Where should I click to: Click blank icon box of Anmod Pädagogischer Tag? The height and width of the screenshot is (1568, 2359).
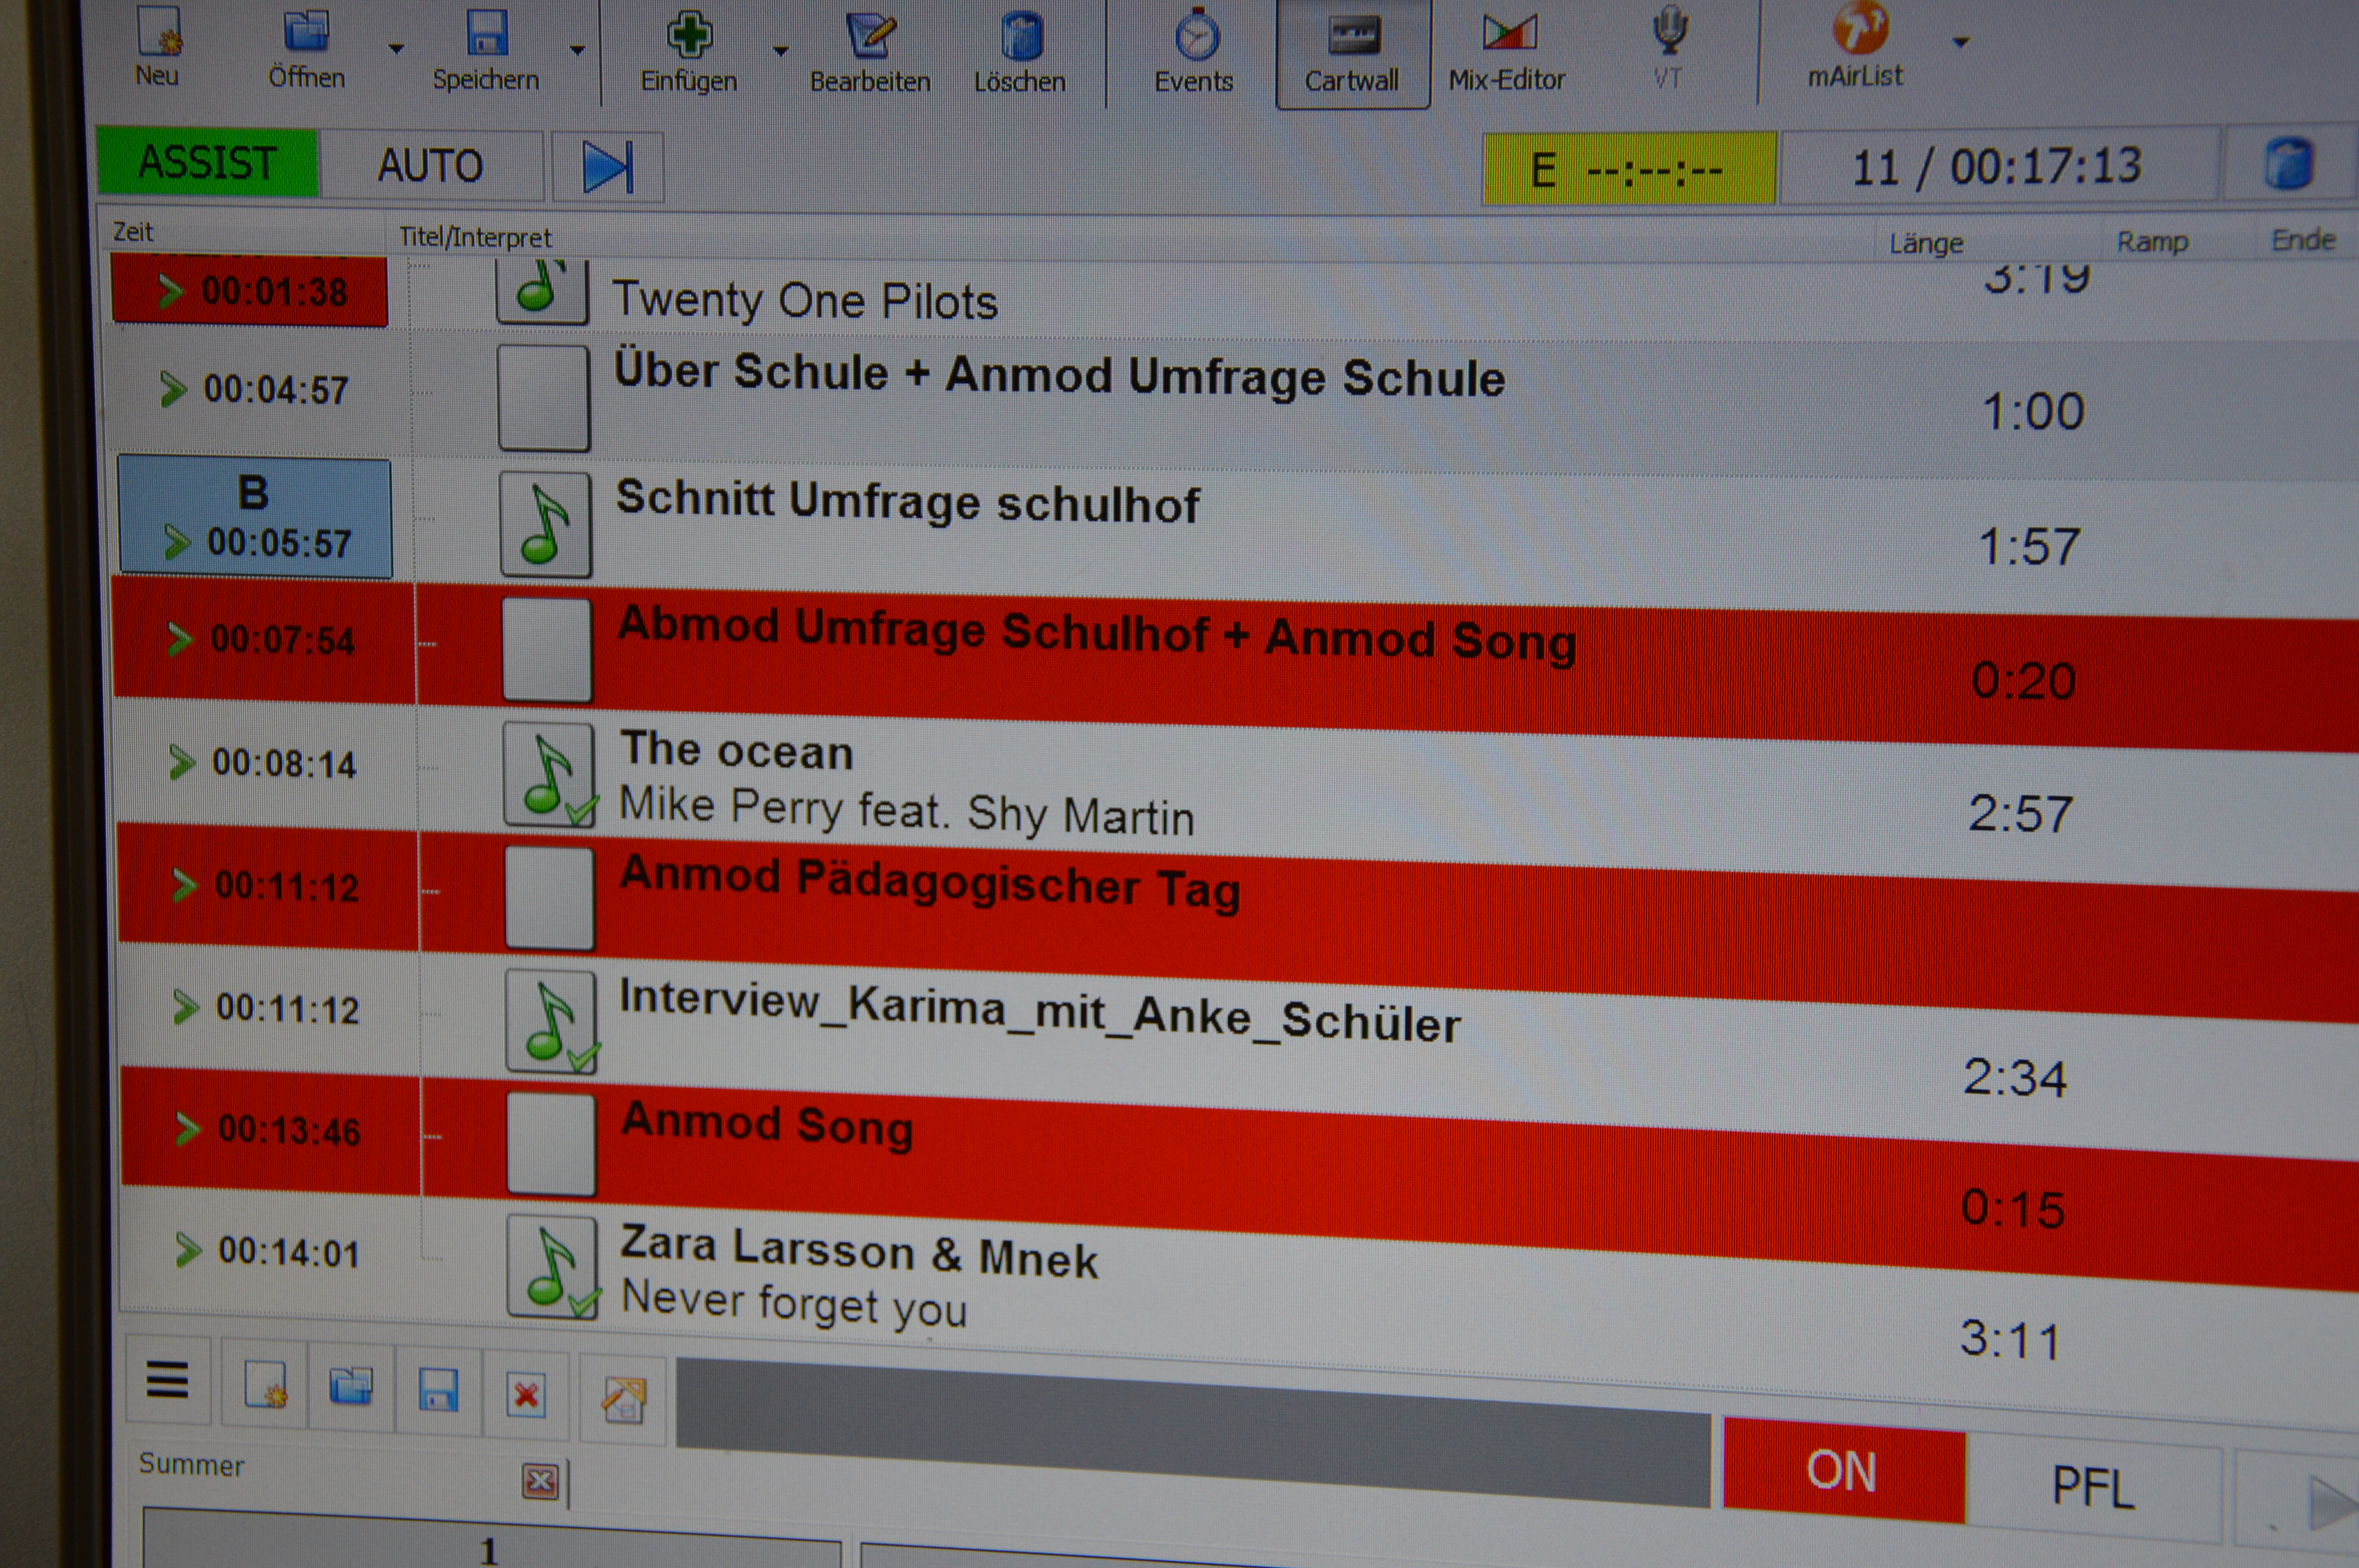[550, 898]
